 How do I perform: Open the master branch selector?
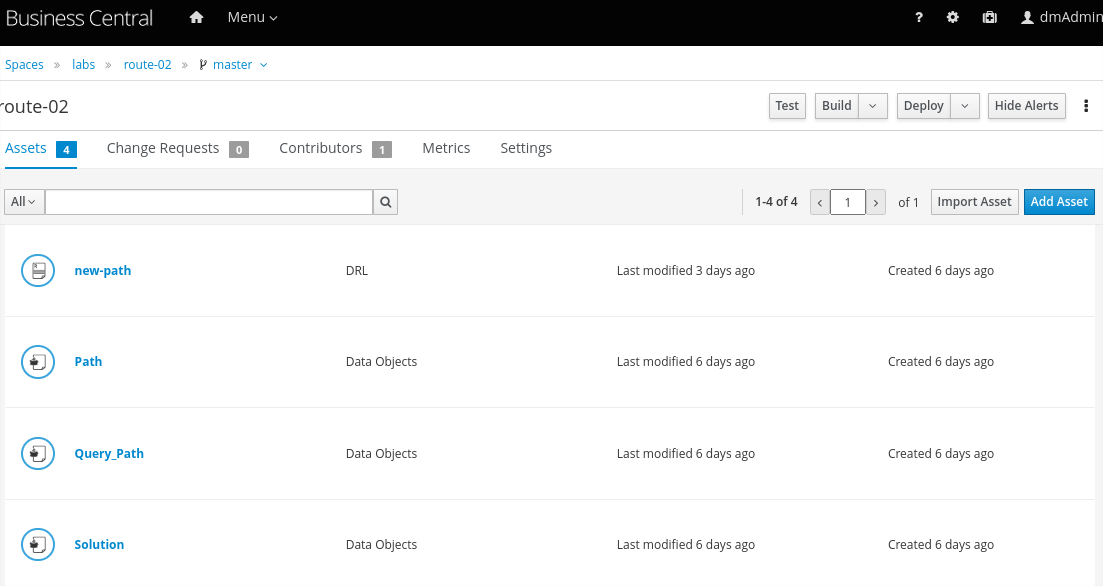coord(234,65)
